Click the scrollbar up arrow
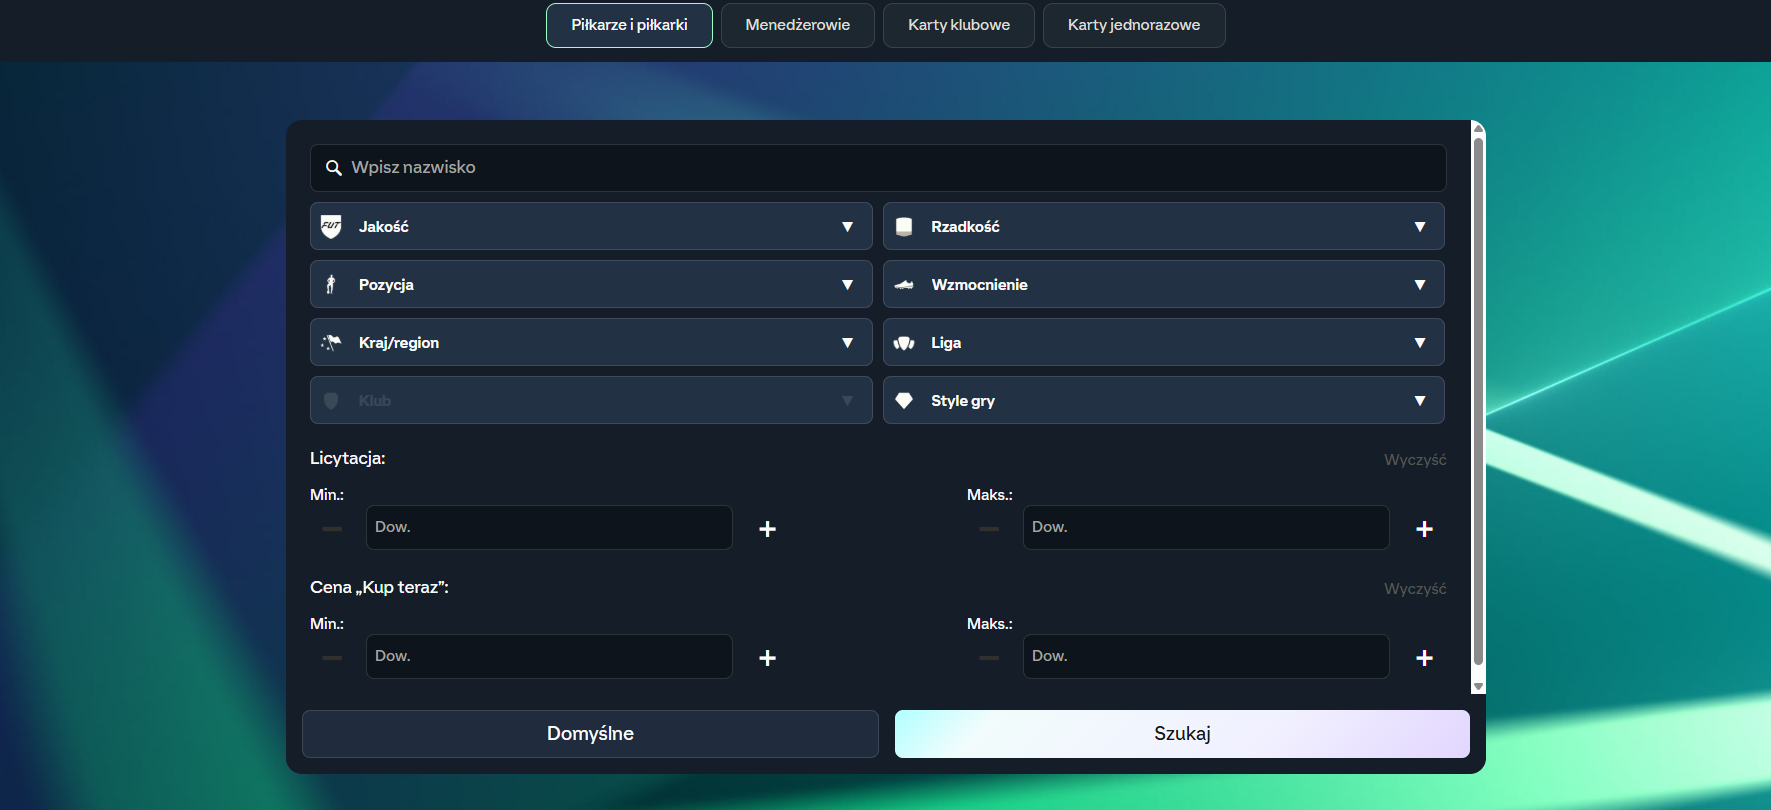Image resolution: width=1771 pixels, height=810 pixels. pyautogui.click(x=1478, y=127)
